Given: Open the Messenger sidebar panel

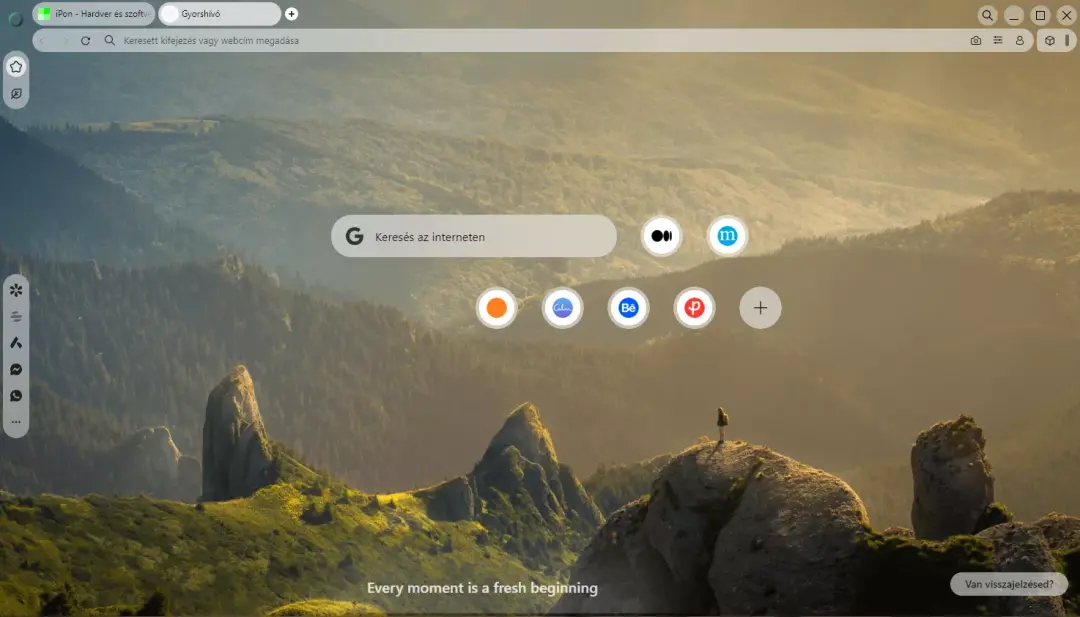Looking at the screenshot, I should [16, 370].
